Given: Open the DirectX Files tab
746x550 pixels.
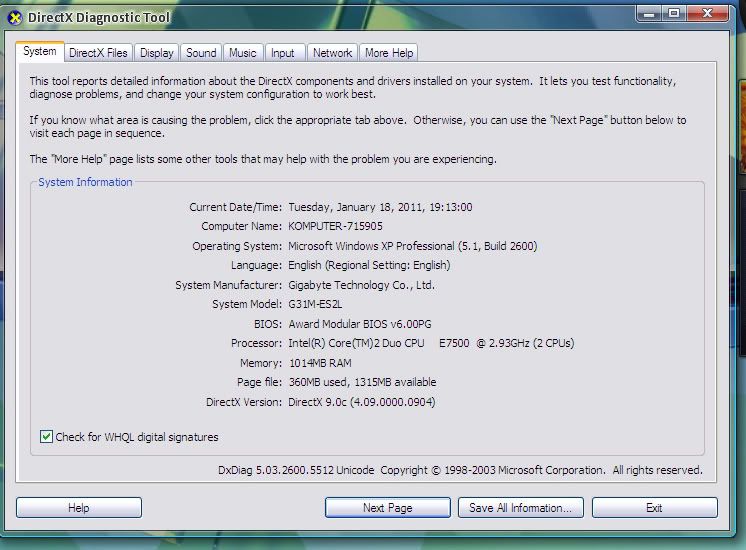Looking at the screenshot, I should tap(98, 53).
